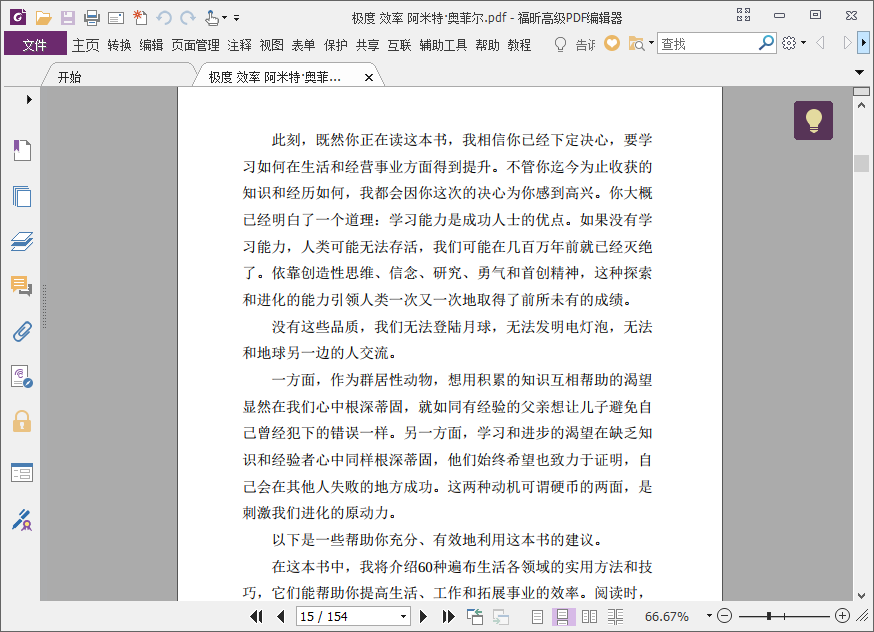Go to the next page
Screen dimensions: 874x632
(x=423, y=616)
